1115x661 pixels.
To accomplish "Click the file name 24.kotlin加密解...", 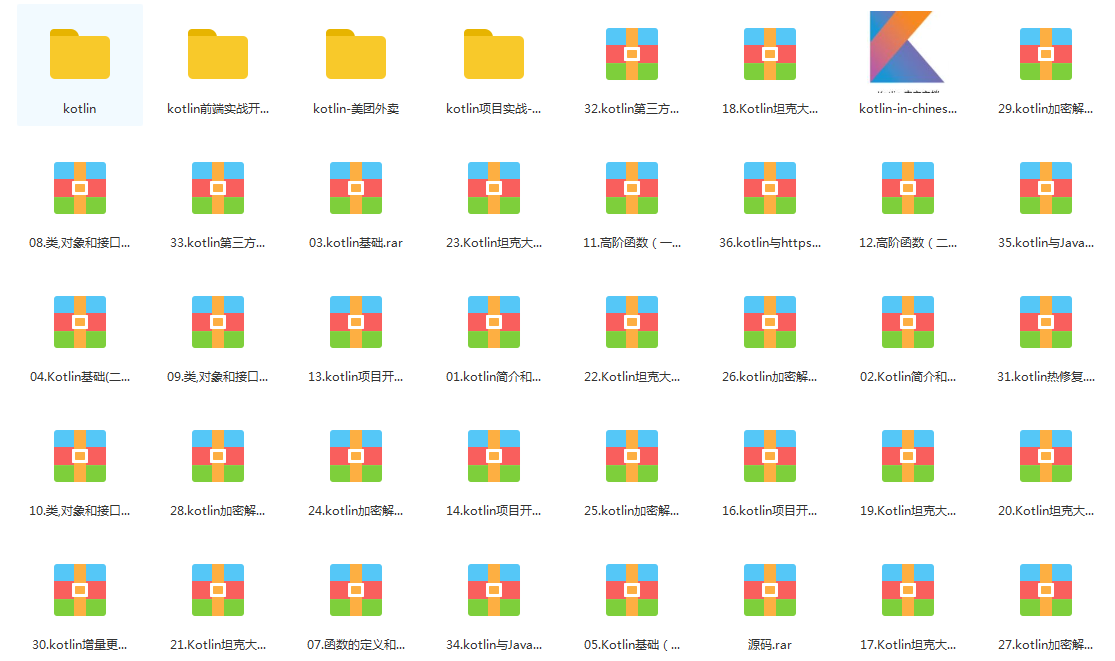I will 355,510.
